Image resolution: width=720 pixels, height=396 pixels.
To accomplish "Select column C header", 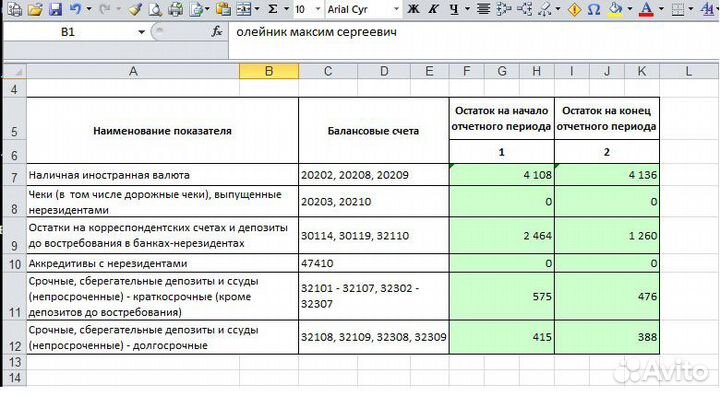I will click(328, 72).
